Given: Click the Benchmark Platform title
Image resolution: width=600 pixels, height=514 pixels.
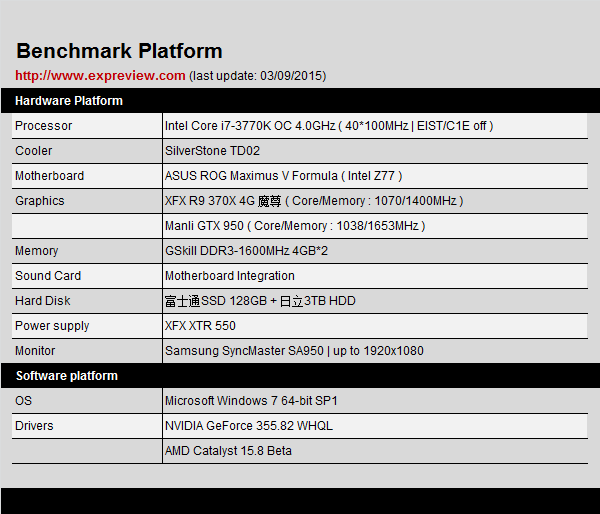Looking at the screenshot, I should [x=119, y=51].
